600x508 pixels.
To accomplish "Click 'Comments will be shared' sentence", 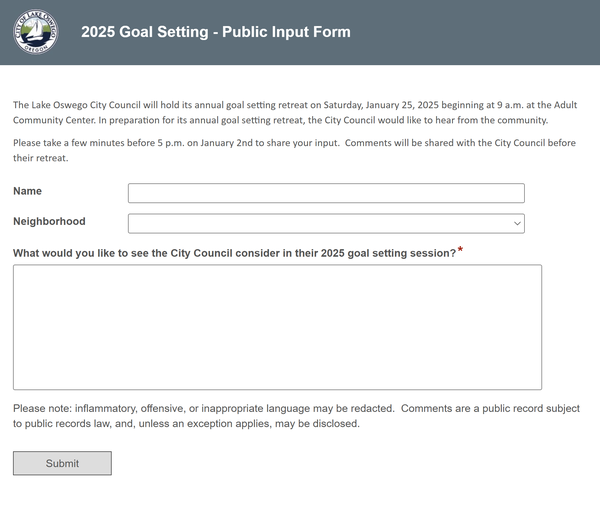I will [x=460, y=143].
